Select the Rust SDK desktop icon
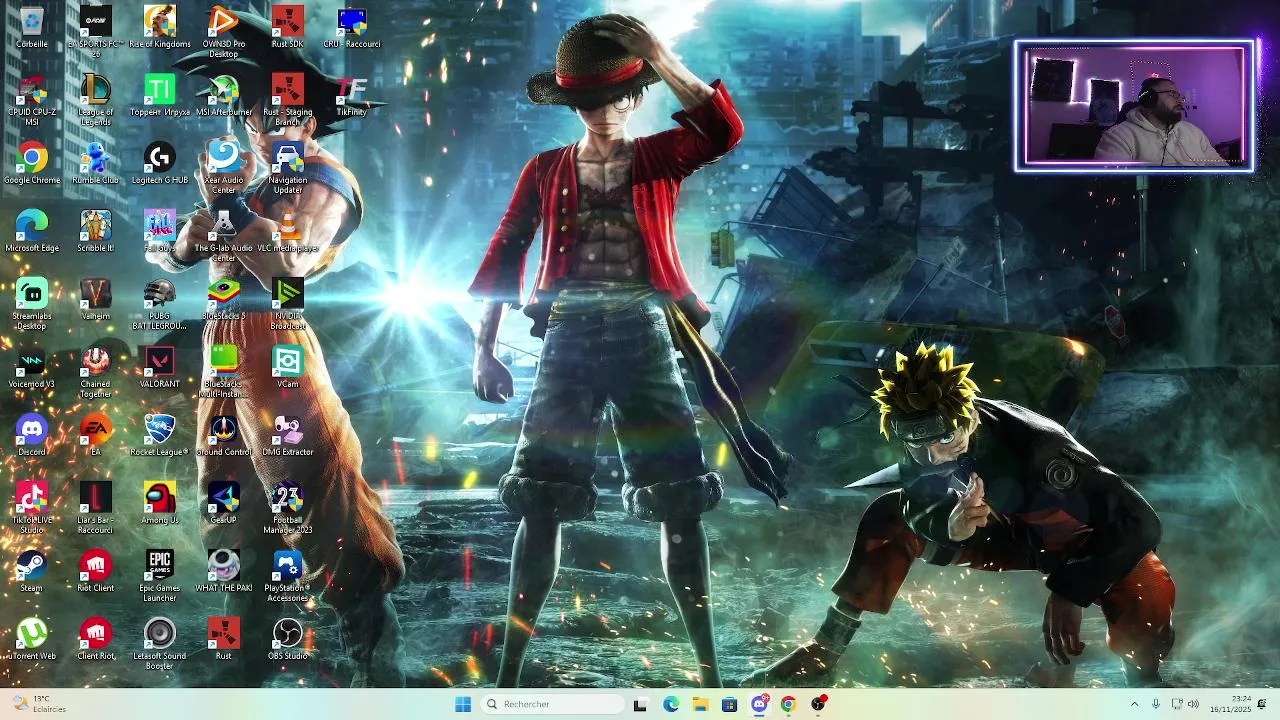This screenshot has height=720, width=1280. pyautogui.click(x=288, y=27)
